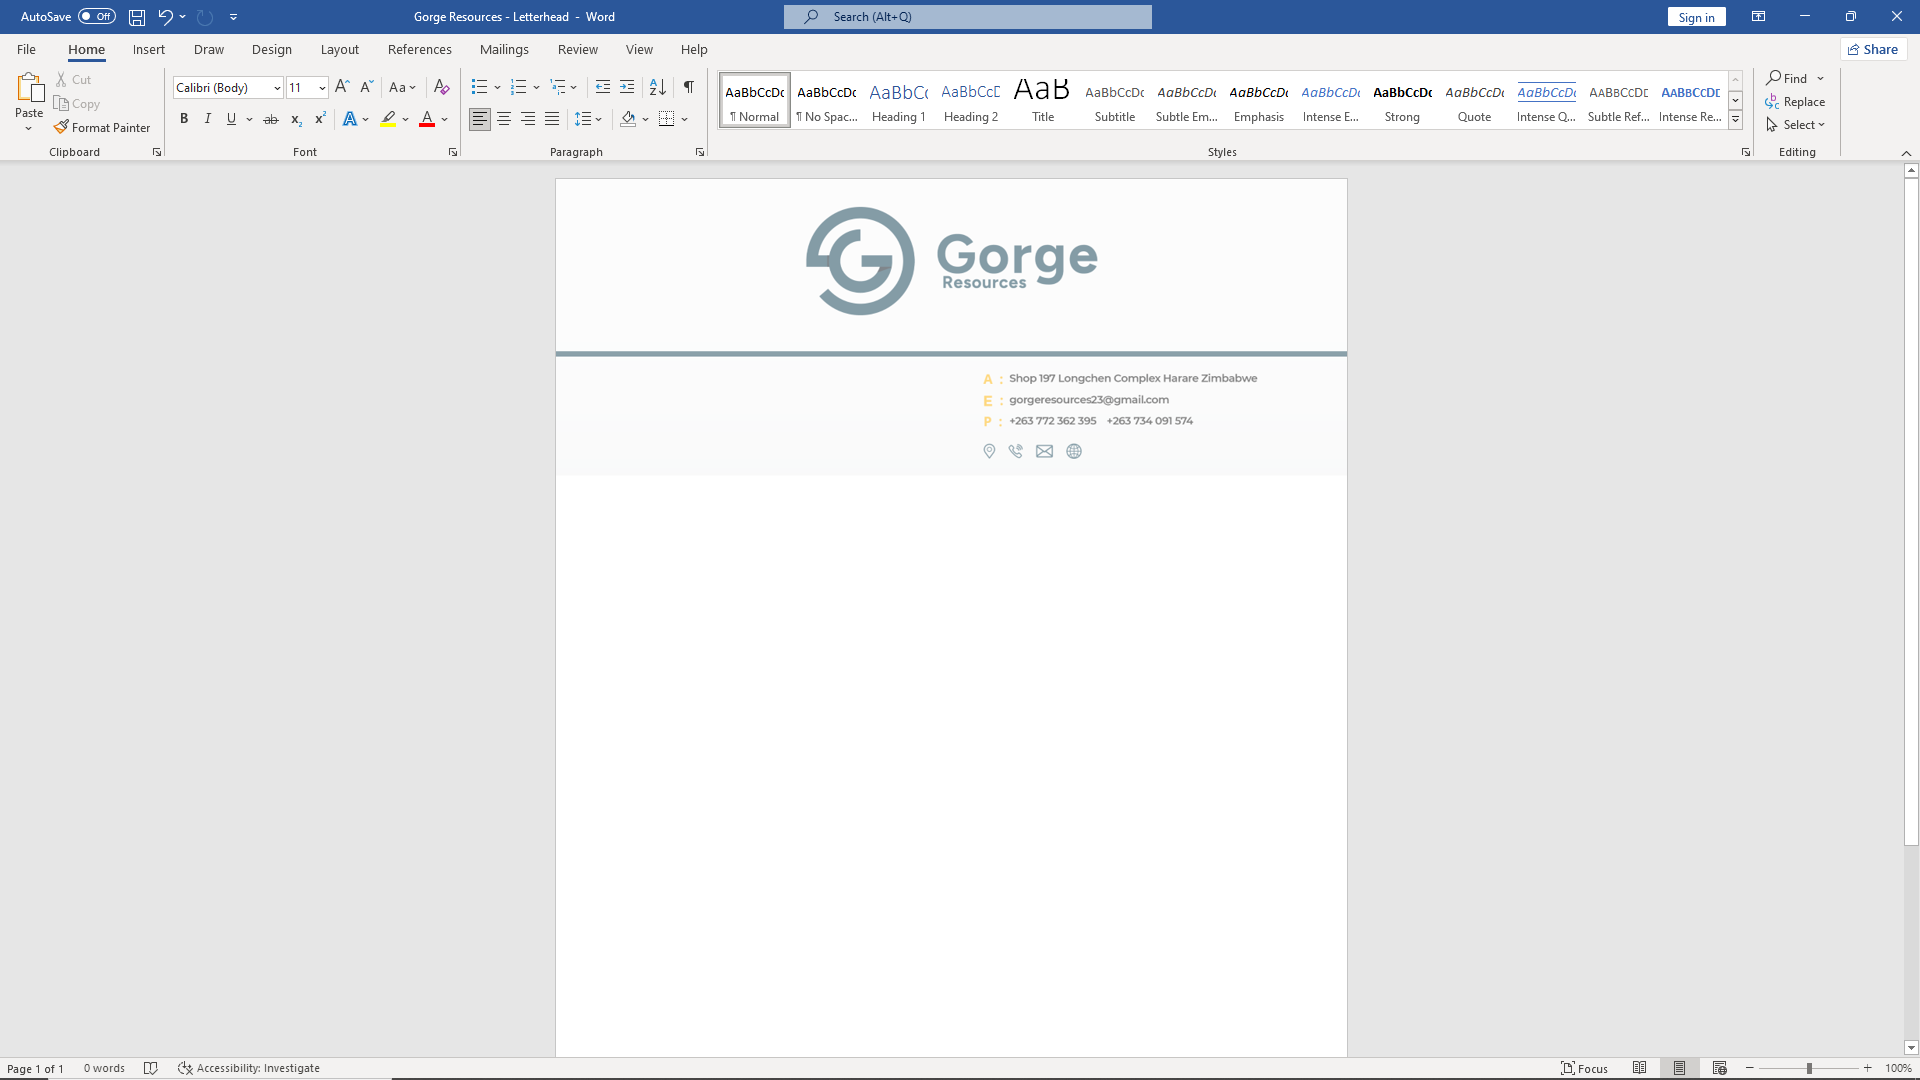Decrease paragraph indent

[602, 87]
